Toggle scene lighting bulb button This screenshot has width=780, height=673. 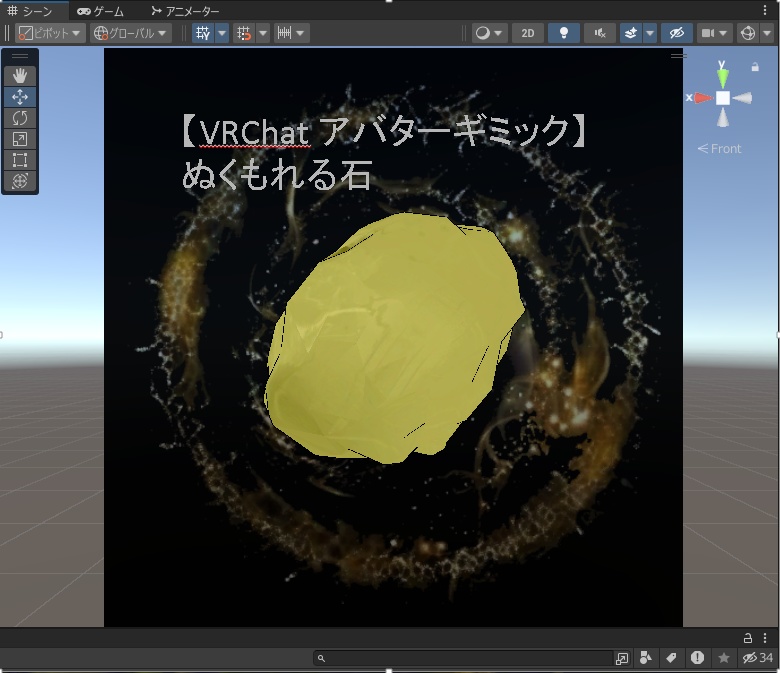(564, 33)
